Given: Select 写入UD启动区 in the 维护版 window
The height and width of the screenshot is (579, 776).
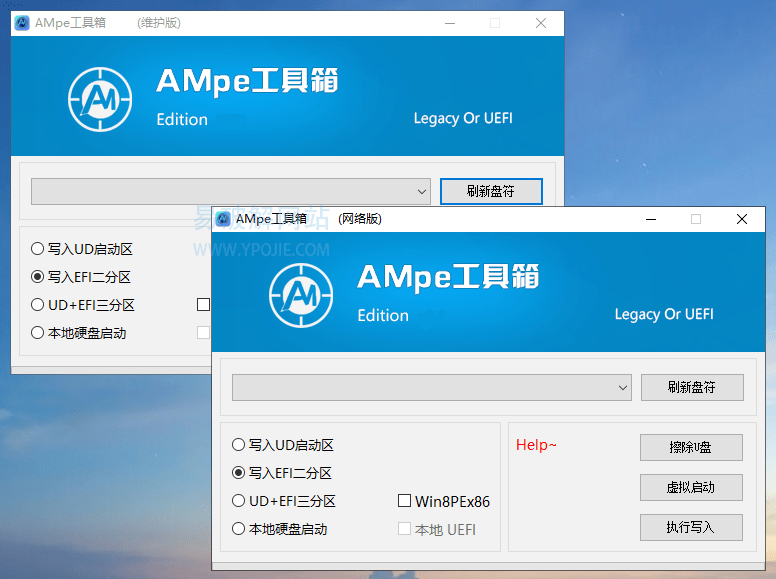Looking at the screenshot, I should (x=82, y=249).
